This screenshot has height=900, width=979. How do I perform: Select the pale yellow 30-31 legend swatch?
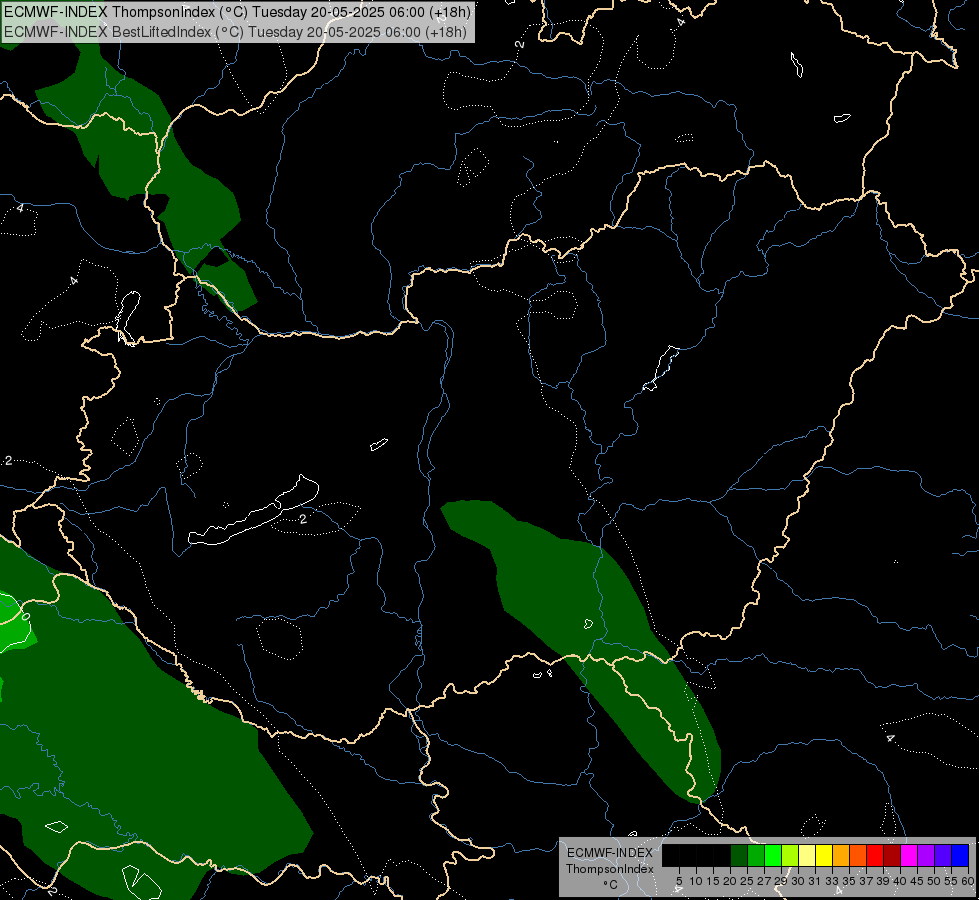[x=807, y=855]
